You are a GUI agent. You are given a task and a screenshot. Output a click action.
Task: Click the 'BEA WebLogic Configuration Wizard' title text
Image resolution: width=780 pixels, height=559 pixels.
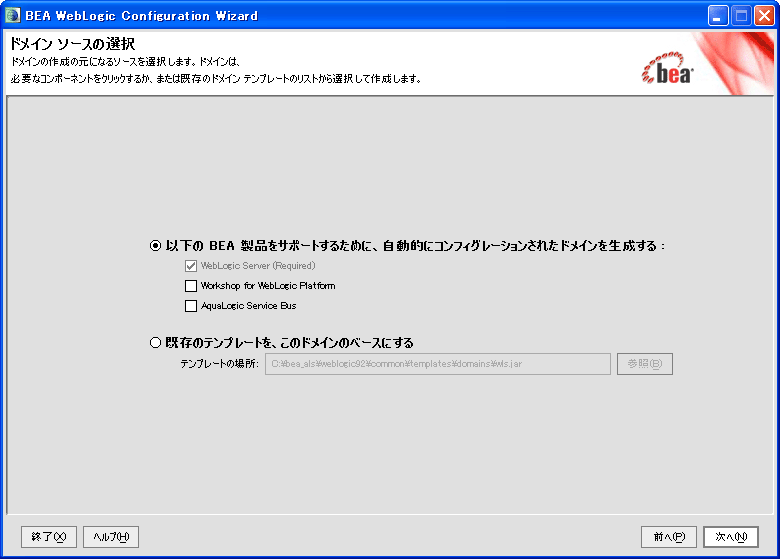(x=142, y=16)
